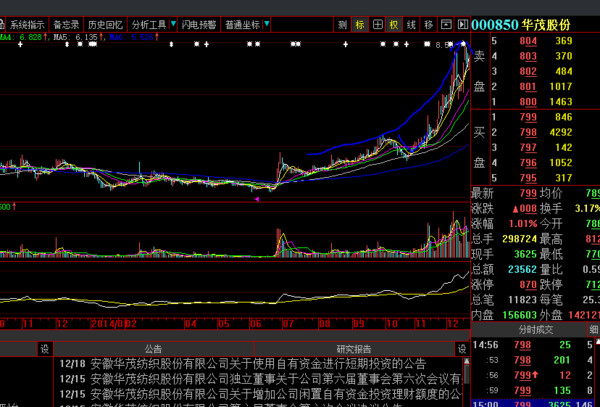600x407 pixels.
Task: Click the multi-window grid layout icon
Action: tap(377, 24)
